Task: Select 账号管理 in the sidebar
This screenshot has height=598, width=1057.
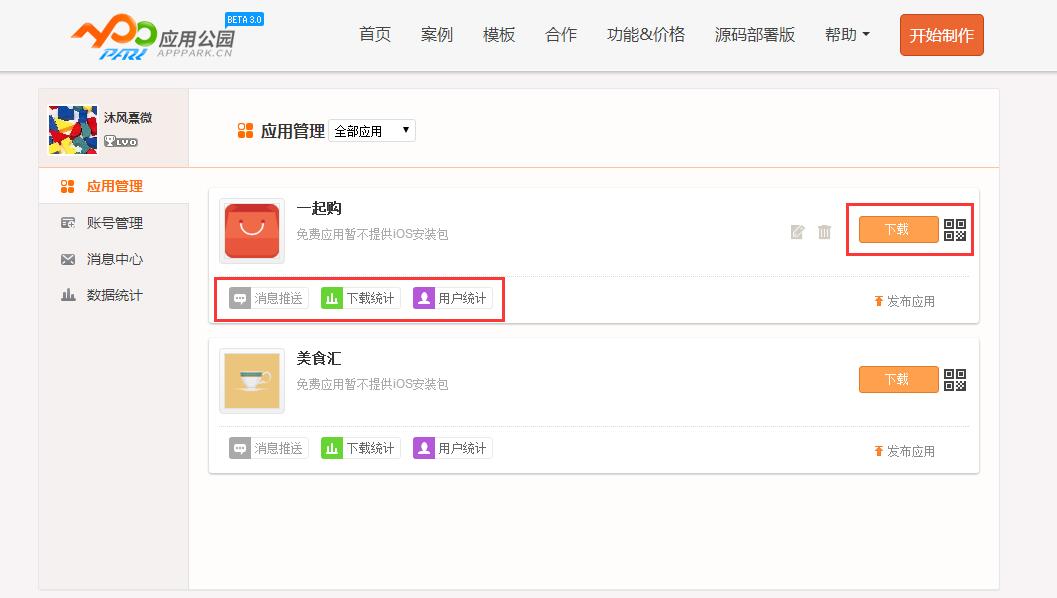Action: click(x=114, y=223)
